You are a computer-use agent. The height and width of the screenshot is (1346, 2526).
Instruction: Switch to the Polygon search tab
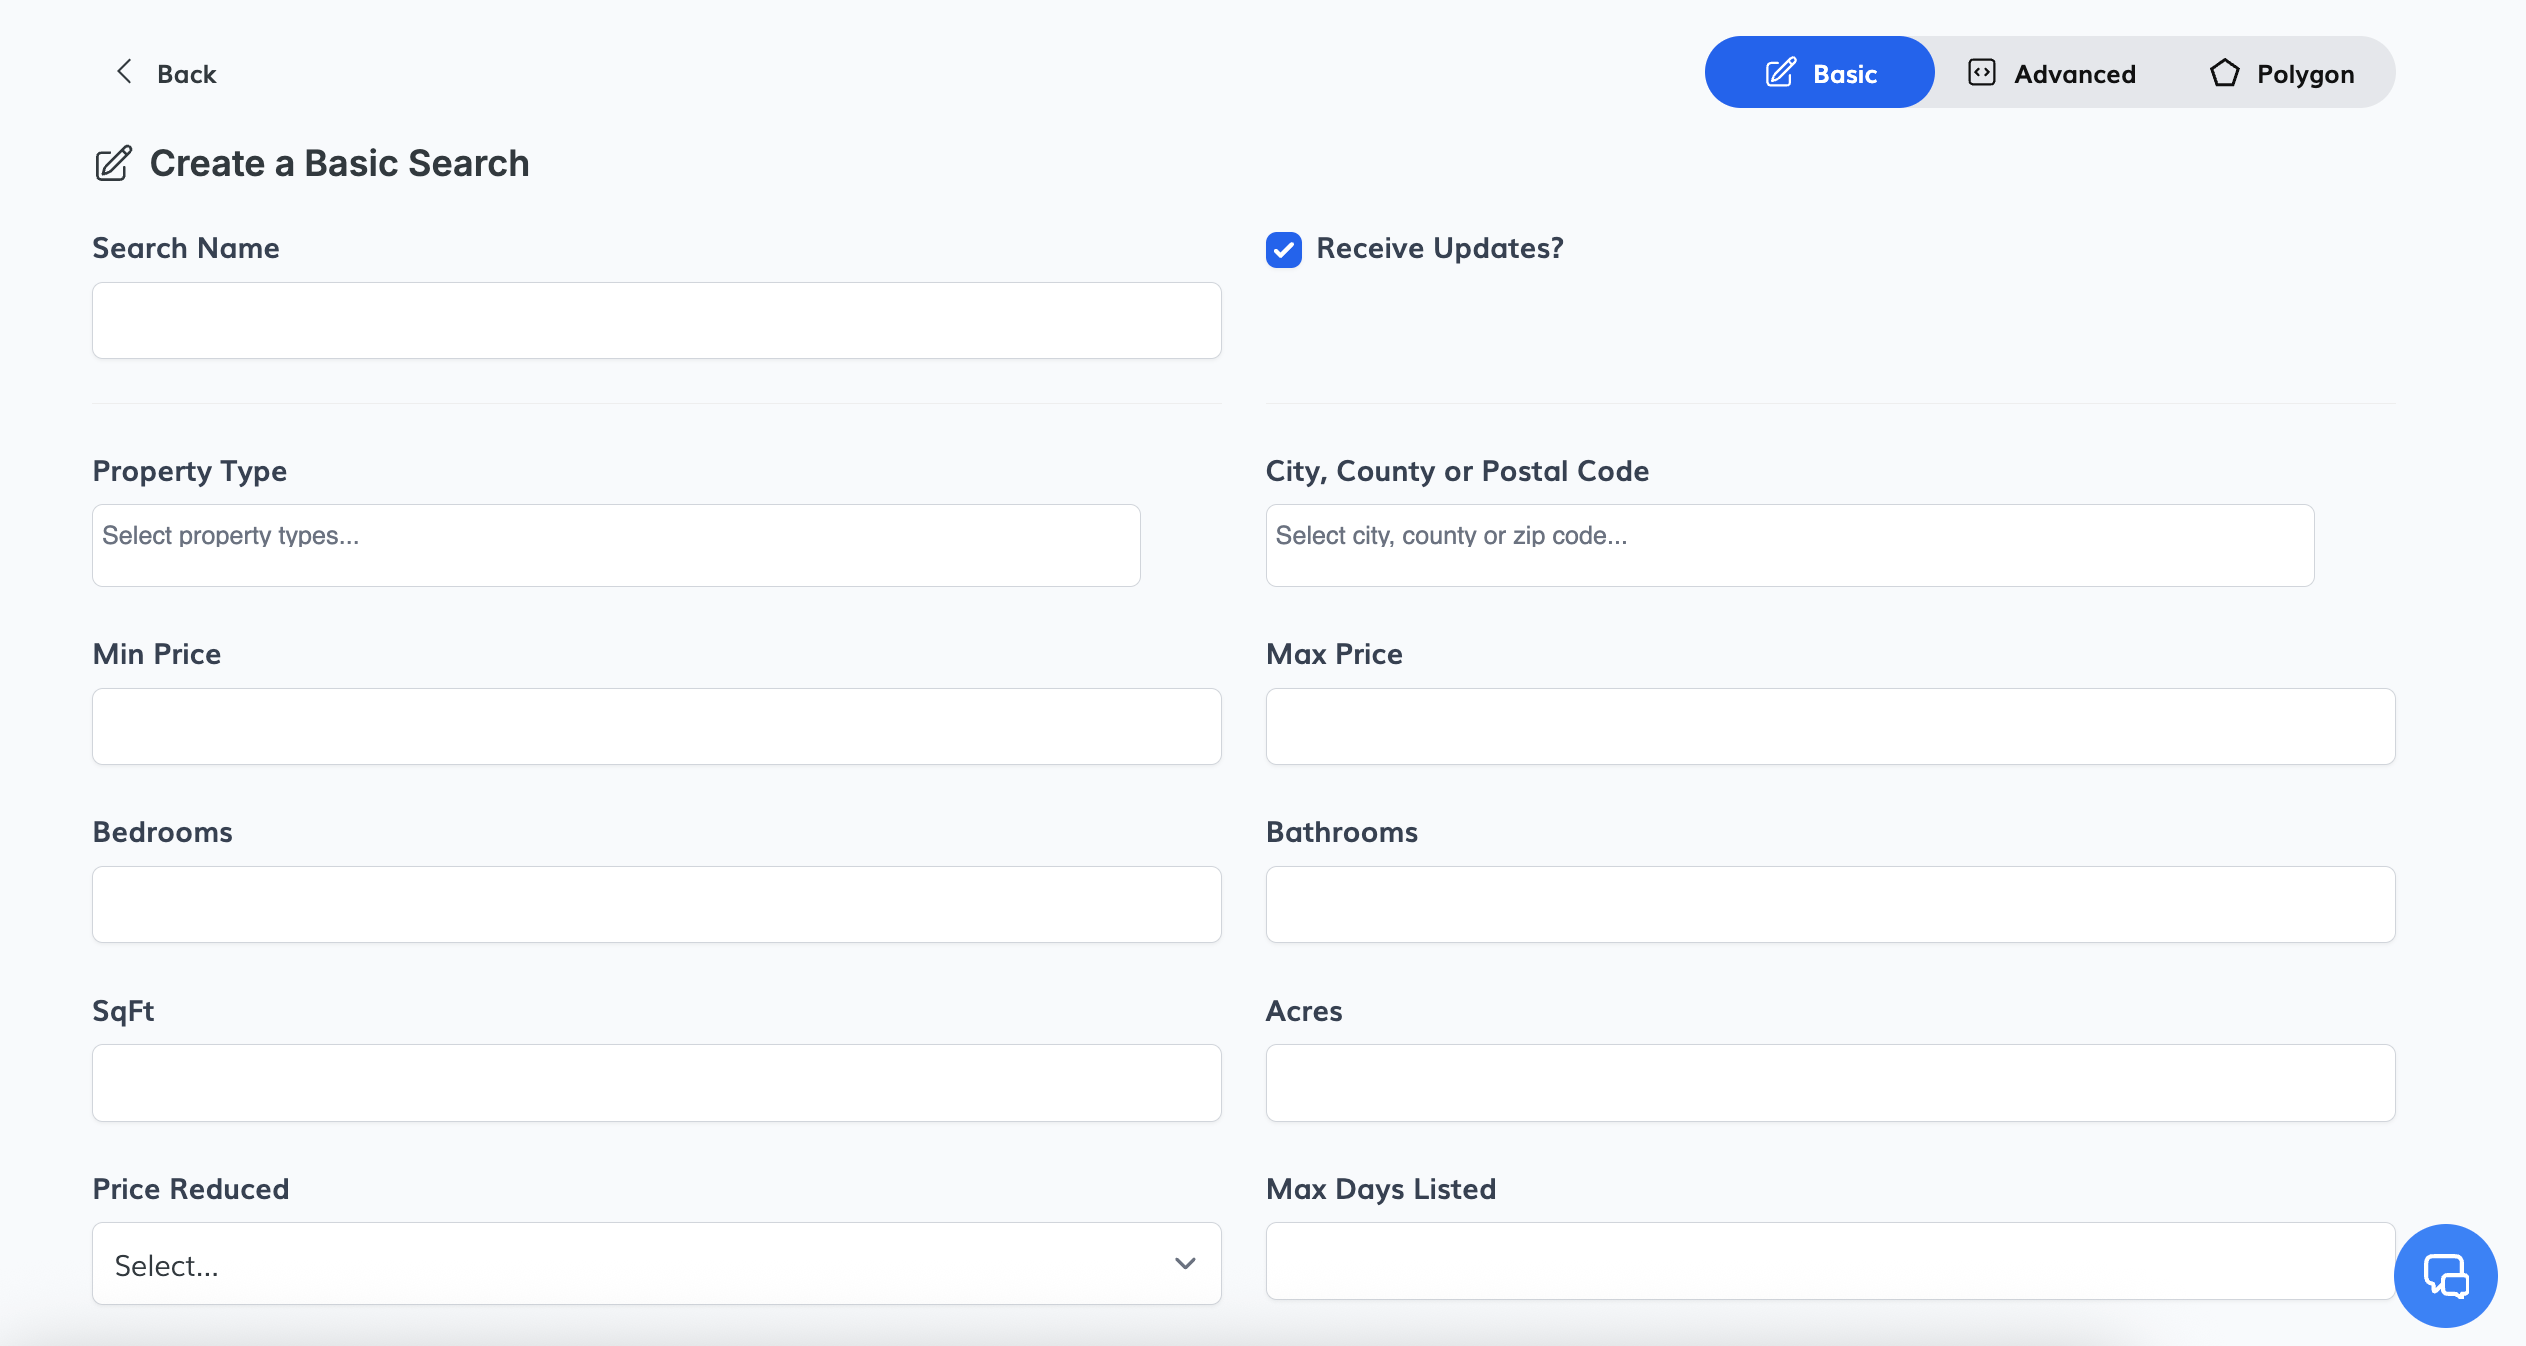click(x=2282, y=73)
